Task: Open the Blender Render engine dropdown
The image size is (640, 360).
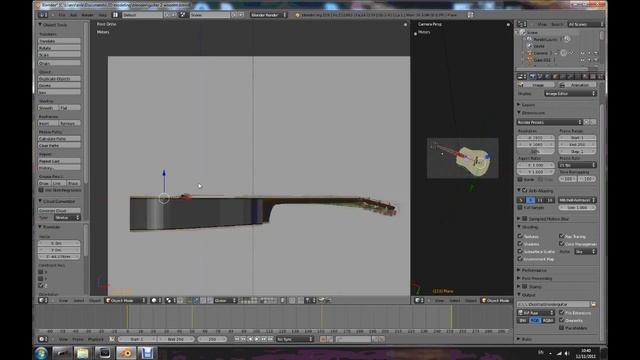Action: coord(268,15)
